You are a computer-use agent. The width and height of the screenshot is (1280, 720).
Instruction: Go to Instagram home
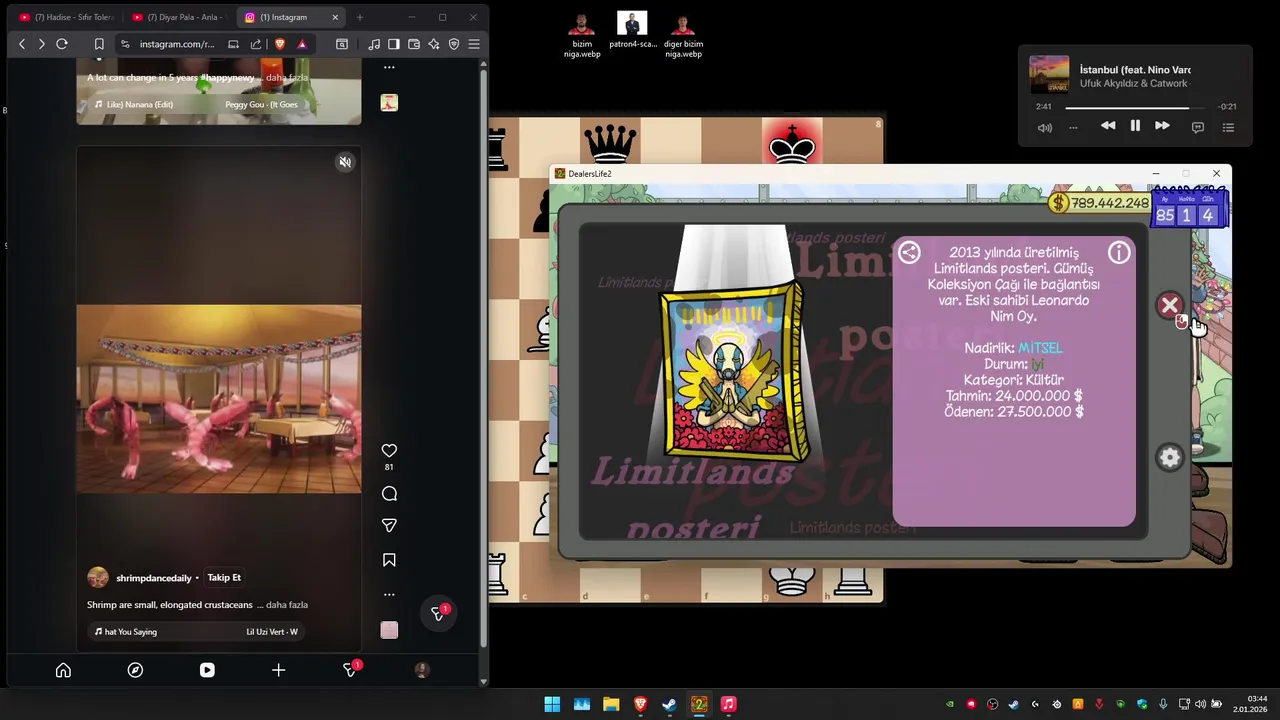63,670
